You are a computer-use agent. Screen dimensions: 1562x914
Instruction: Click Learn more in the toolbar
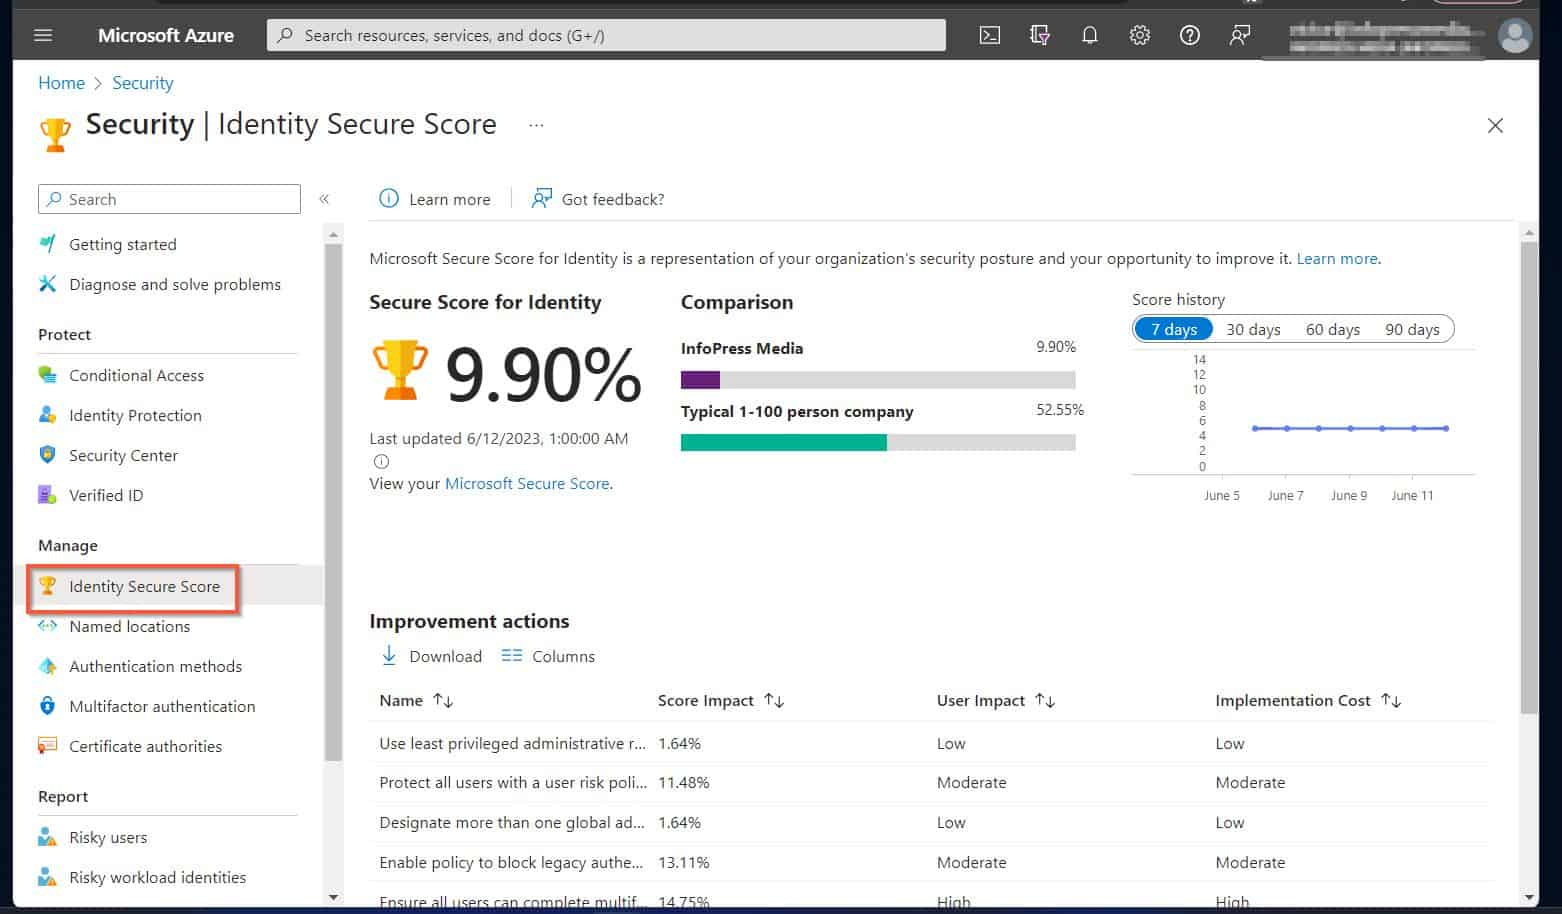(435, 199)
